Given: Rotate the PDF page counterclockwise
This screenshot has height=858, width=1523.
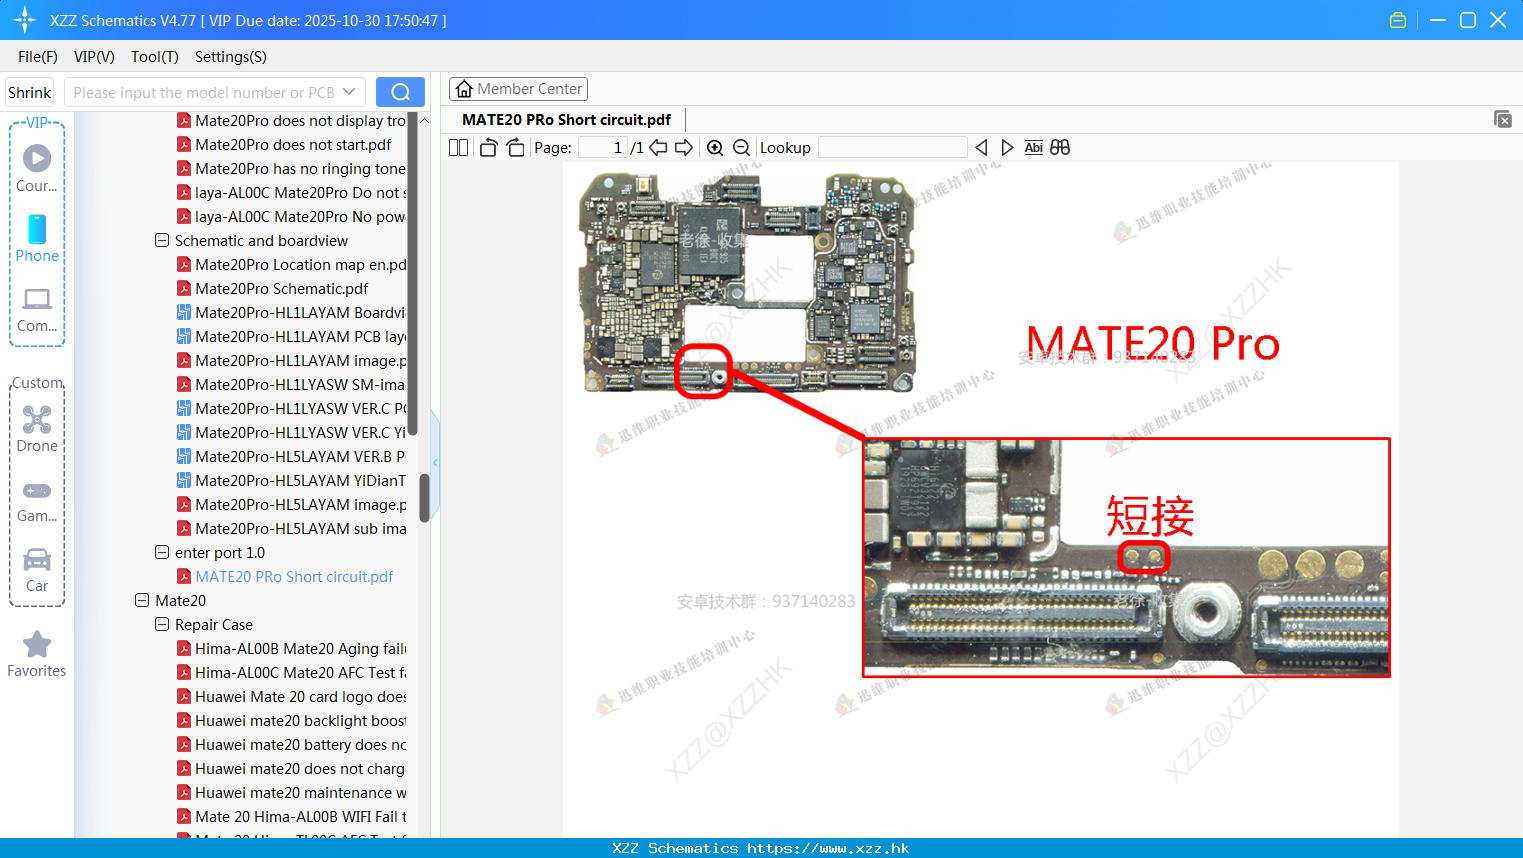Looking at the screenshot, I should click(x=488, y=148).
